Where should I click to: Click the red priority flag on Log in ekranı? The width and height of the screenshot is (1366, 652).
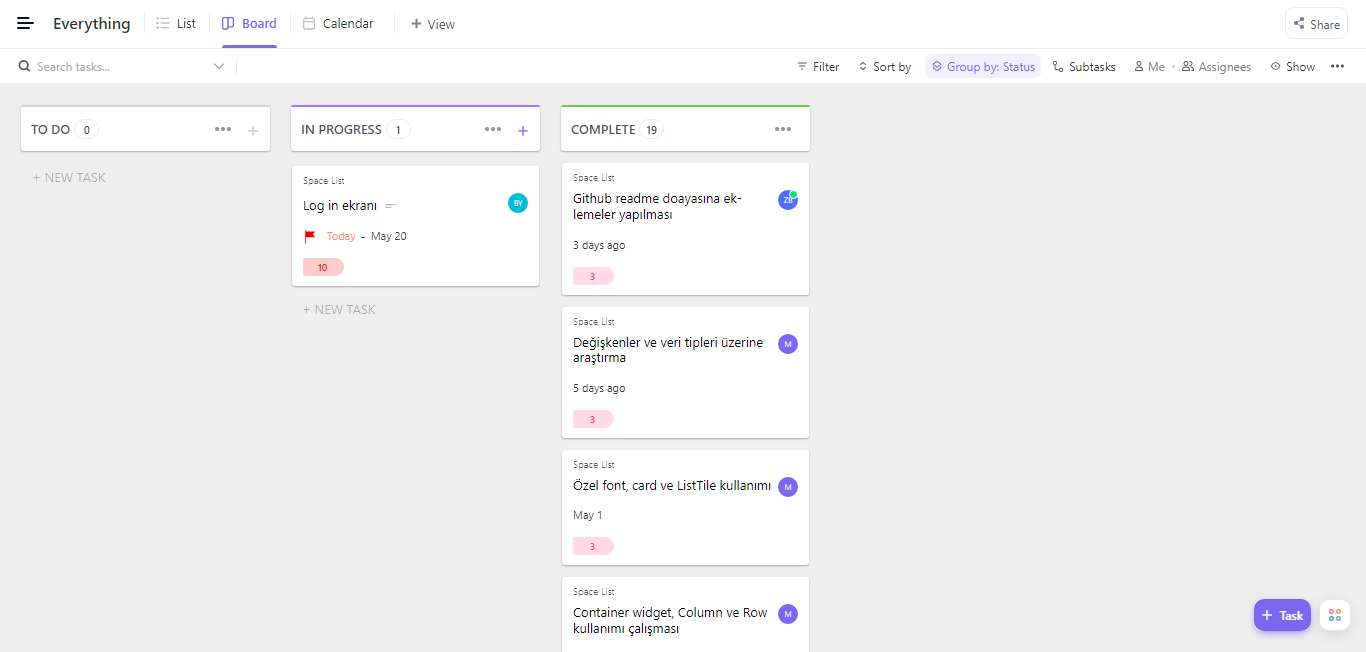point(310,236)
